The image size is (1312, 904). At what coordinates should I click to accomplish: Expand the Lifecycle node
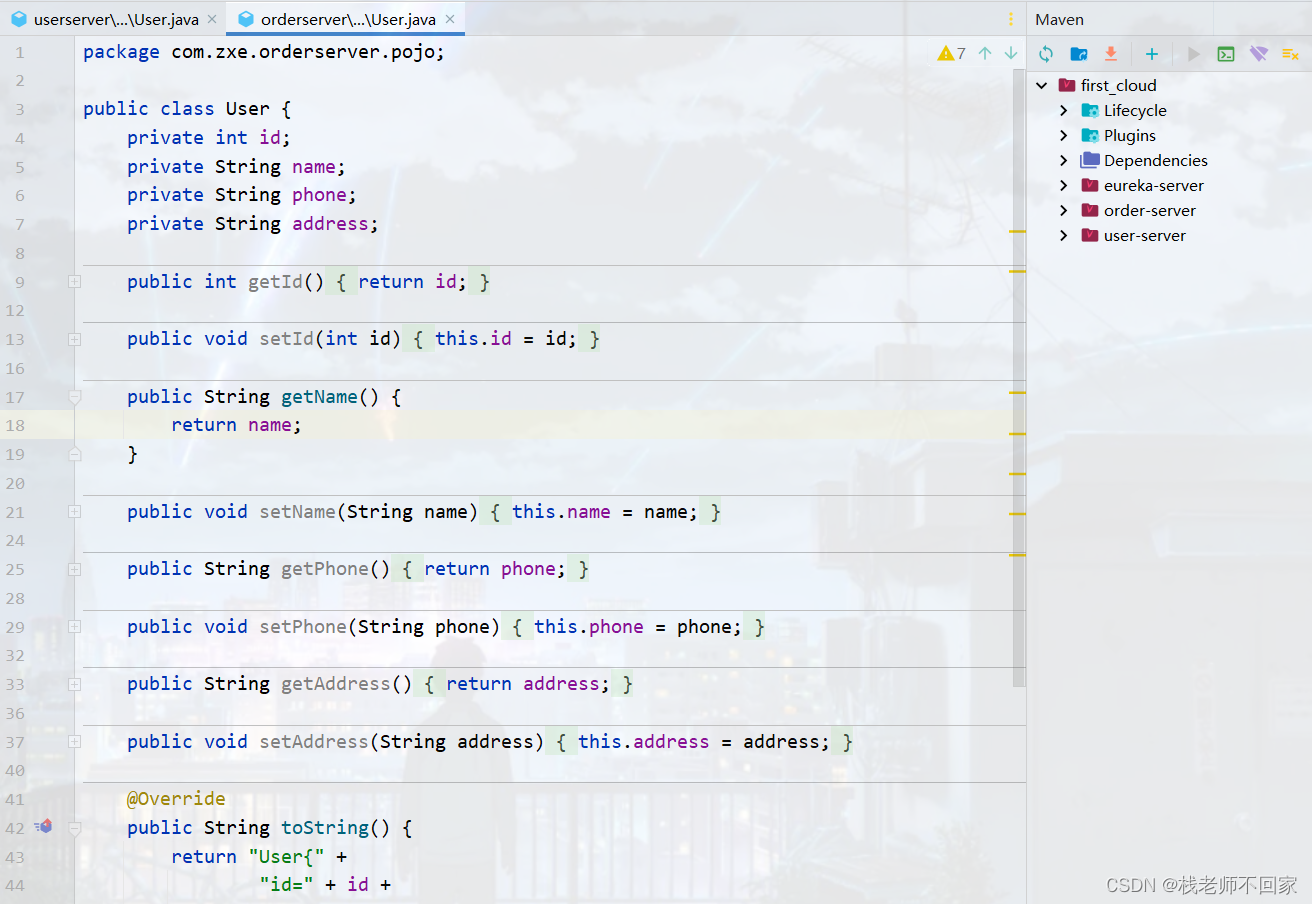pos(1064,111)
